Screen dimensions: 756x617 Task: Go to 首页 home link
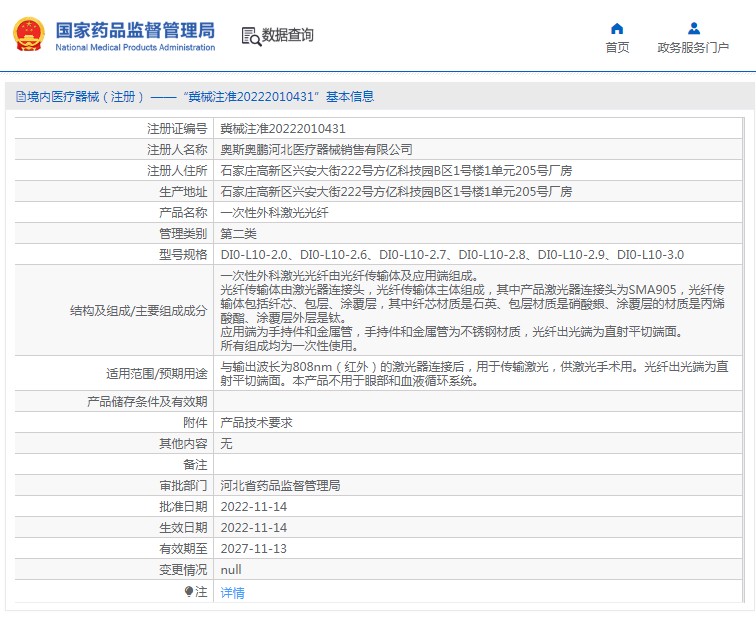617,47
